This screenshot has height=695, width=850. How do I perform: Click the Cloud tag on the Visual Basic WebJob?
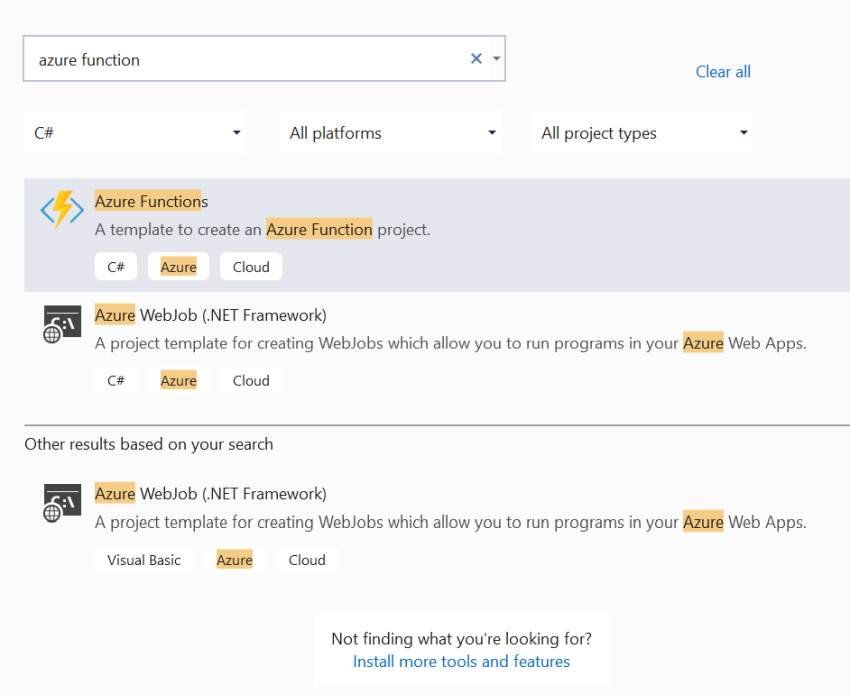click(x=307, y=559)
